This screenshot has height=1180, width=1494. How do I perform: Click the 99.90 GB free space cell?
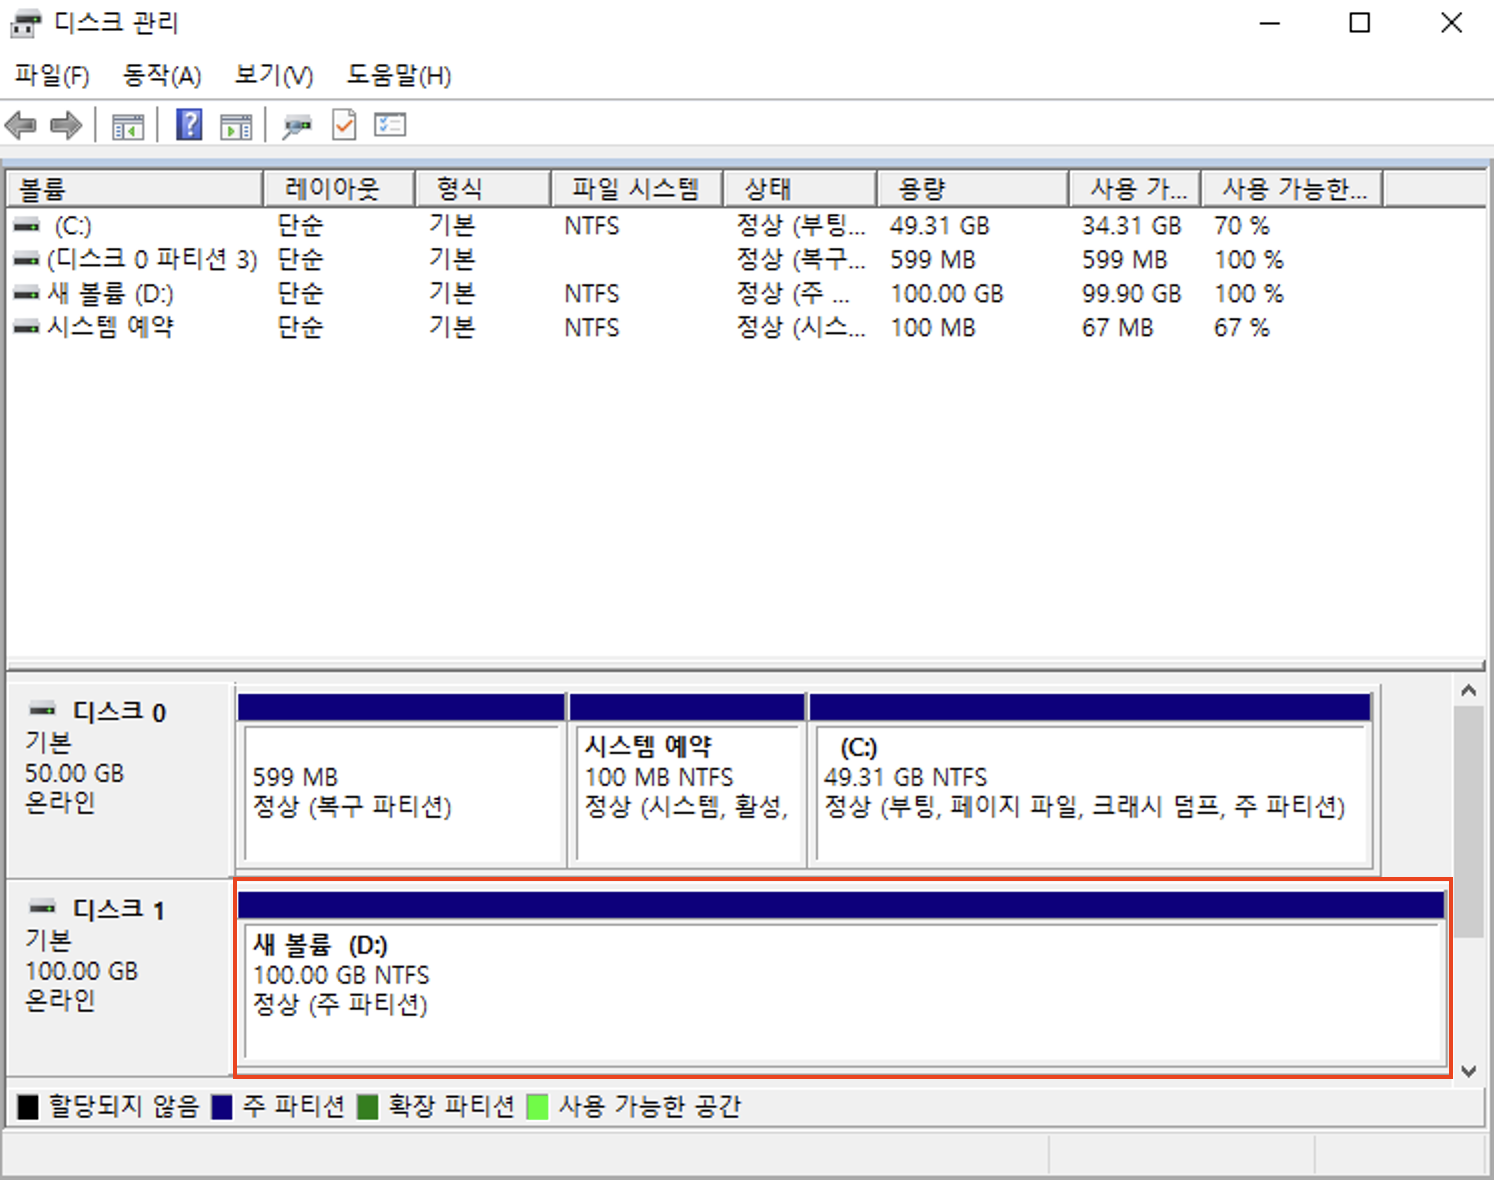tap(1132, 295)
